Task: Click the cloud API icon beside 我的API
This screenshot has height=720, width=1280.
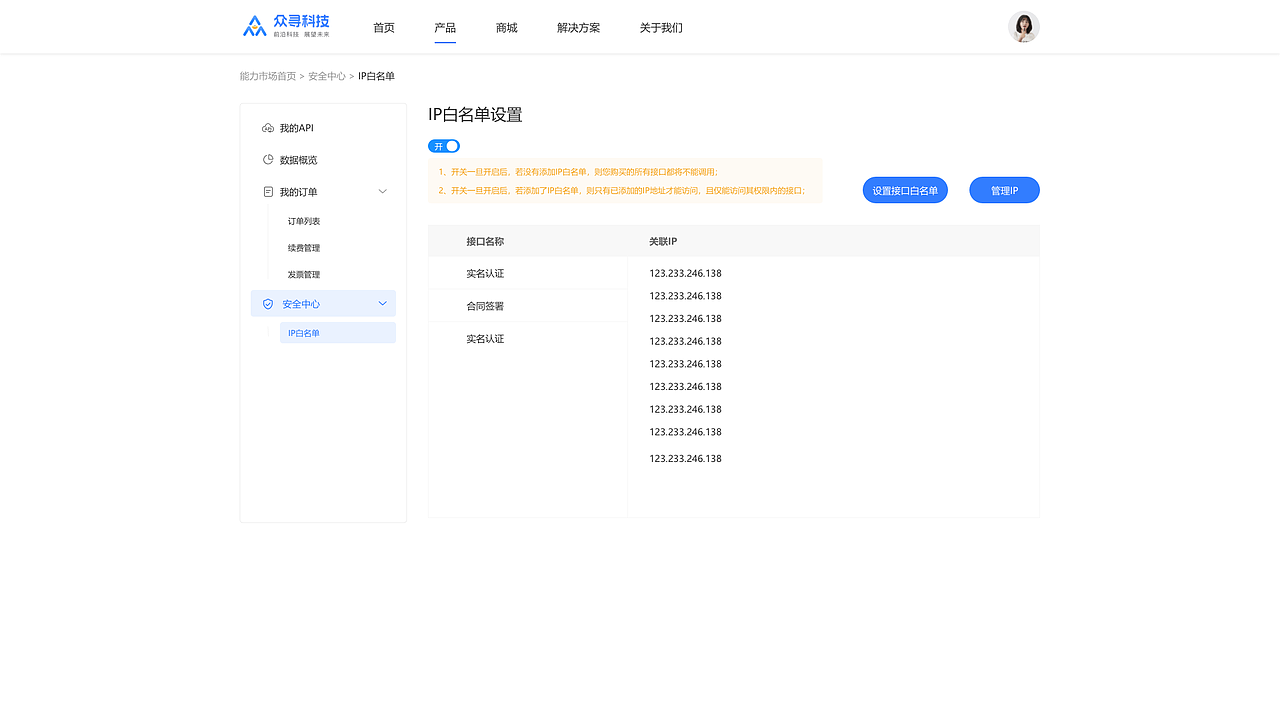Action: pyautogui.click(x=267, y=127)
